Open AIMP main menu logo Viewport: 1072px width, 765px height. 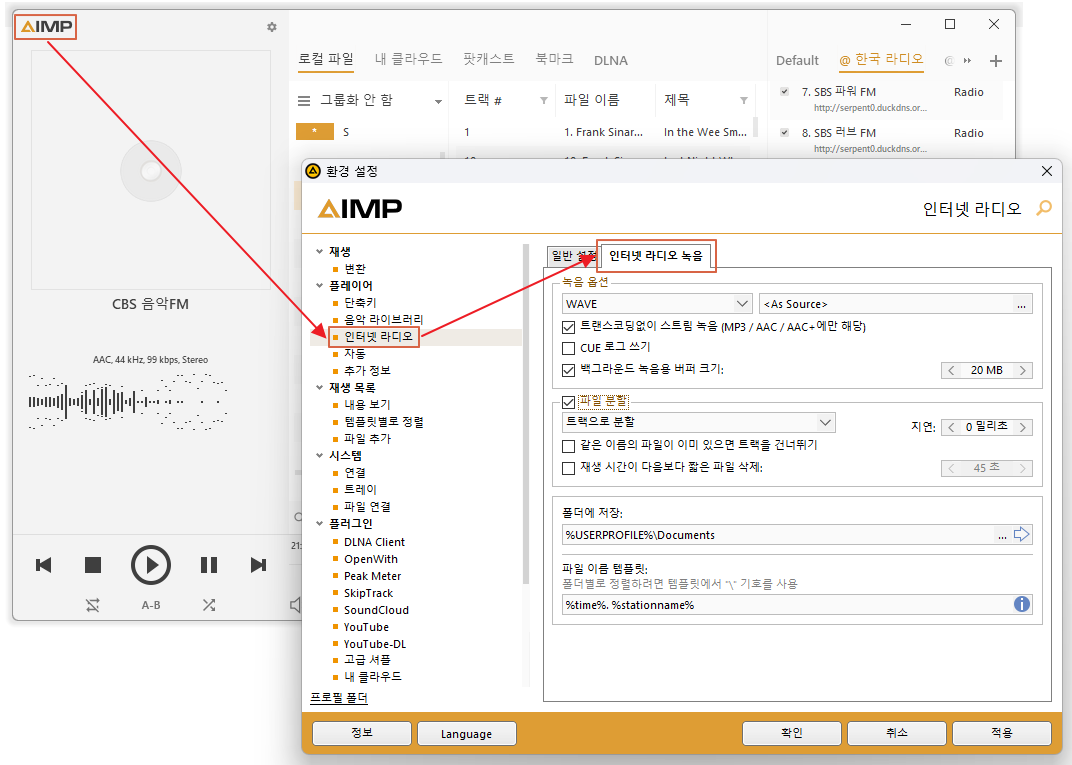[x=46, y=27]
